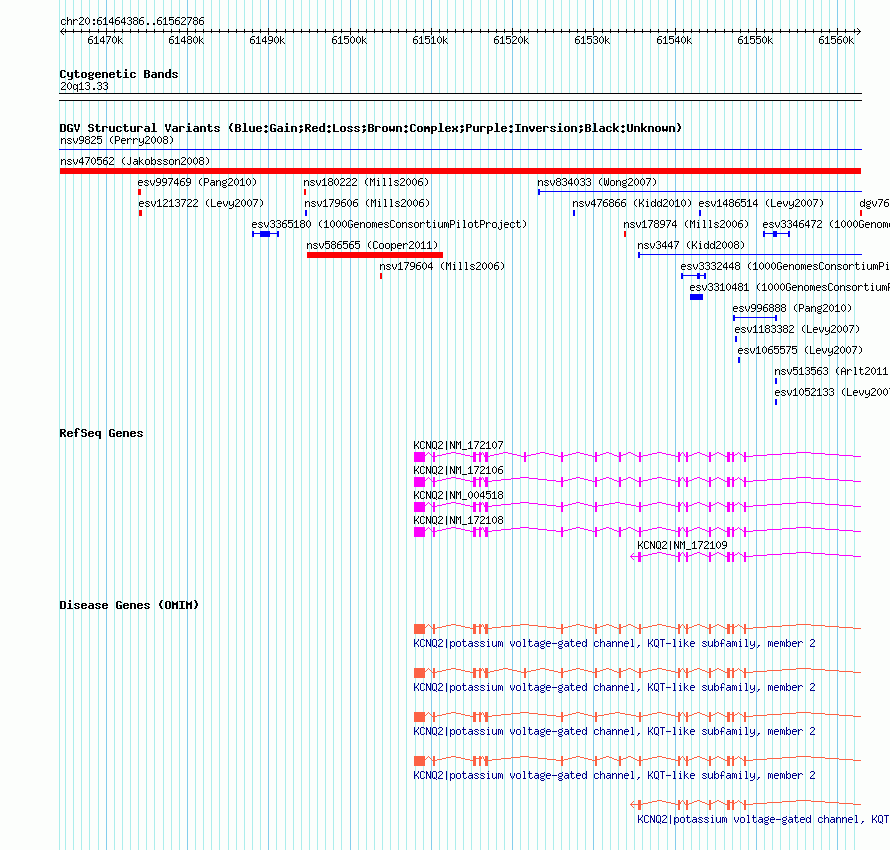Open transcript KCNQ2|NM_172106

(x=458, y=470)
